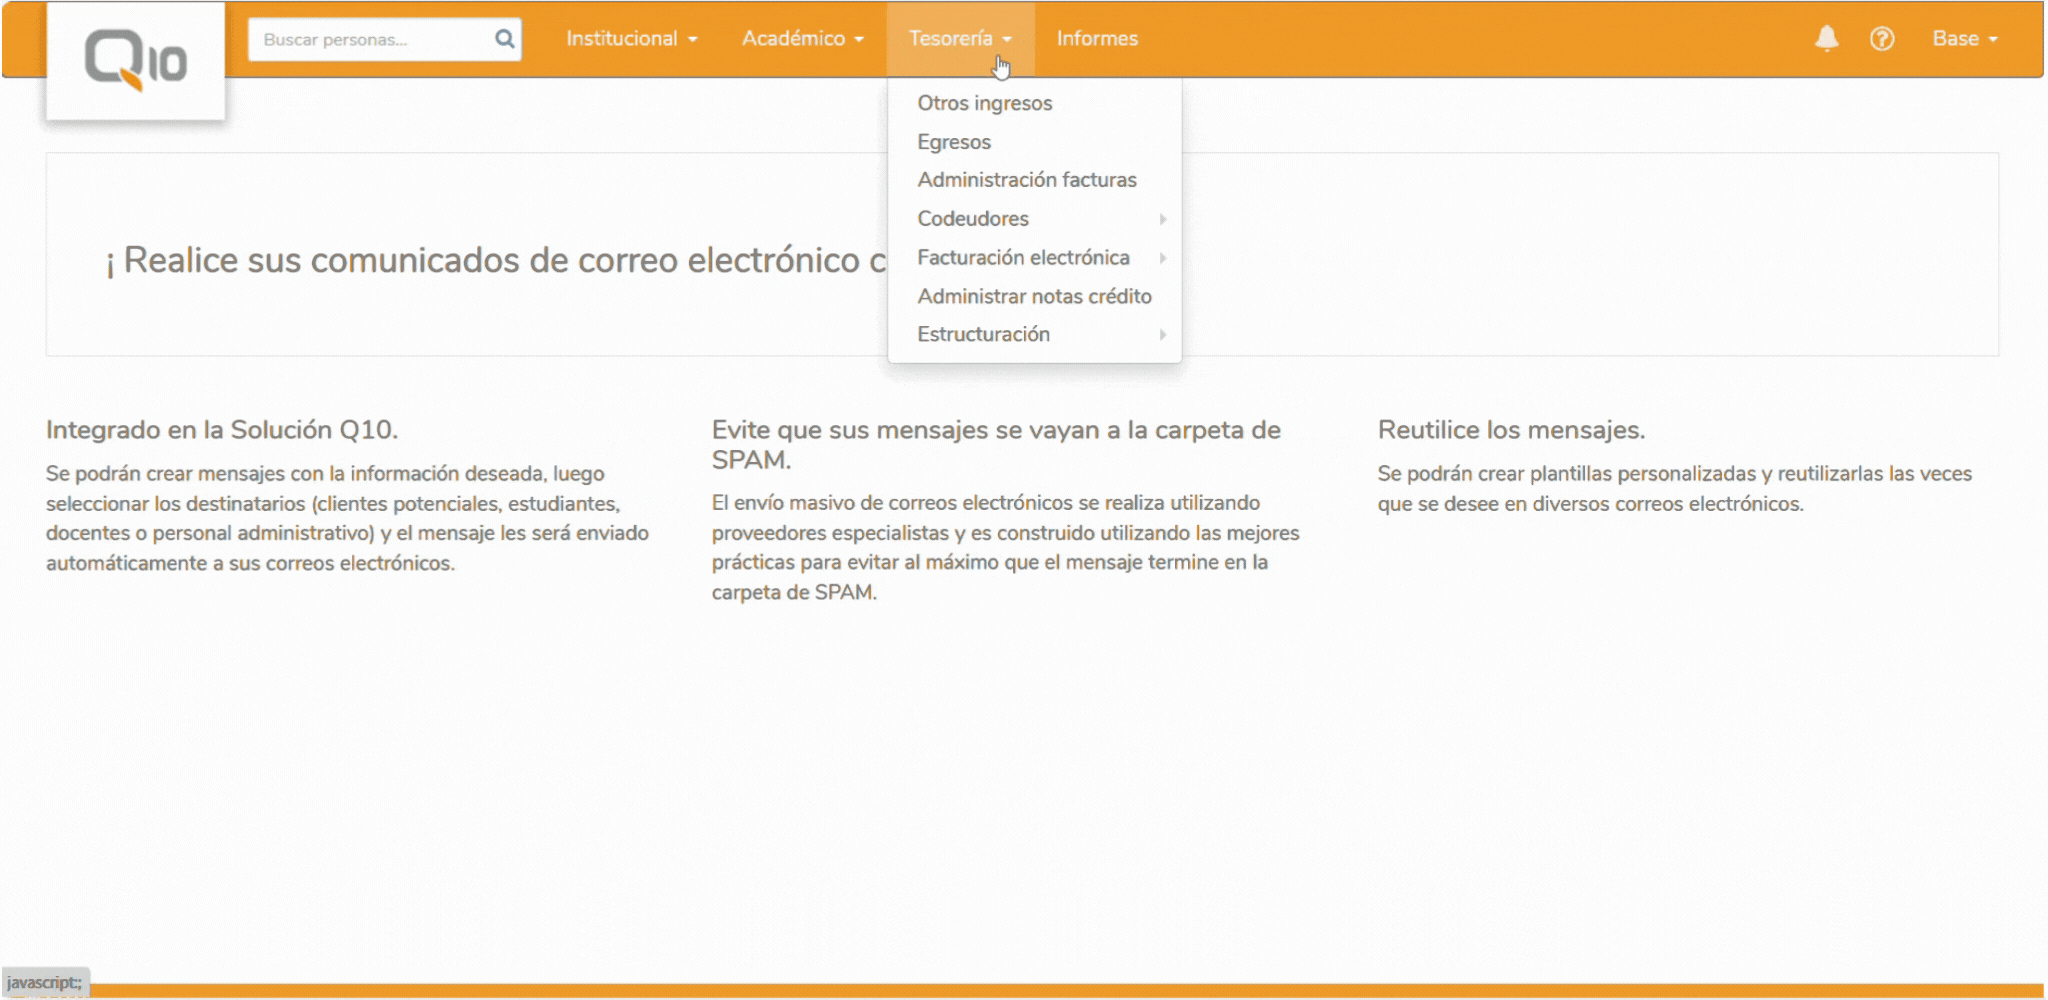The image size is (2048, 1000).
Task: Click the search magnifier icon
Action: 504,39
